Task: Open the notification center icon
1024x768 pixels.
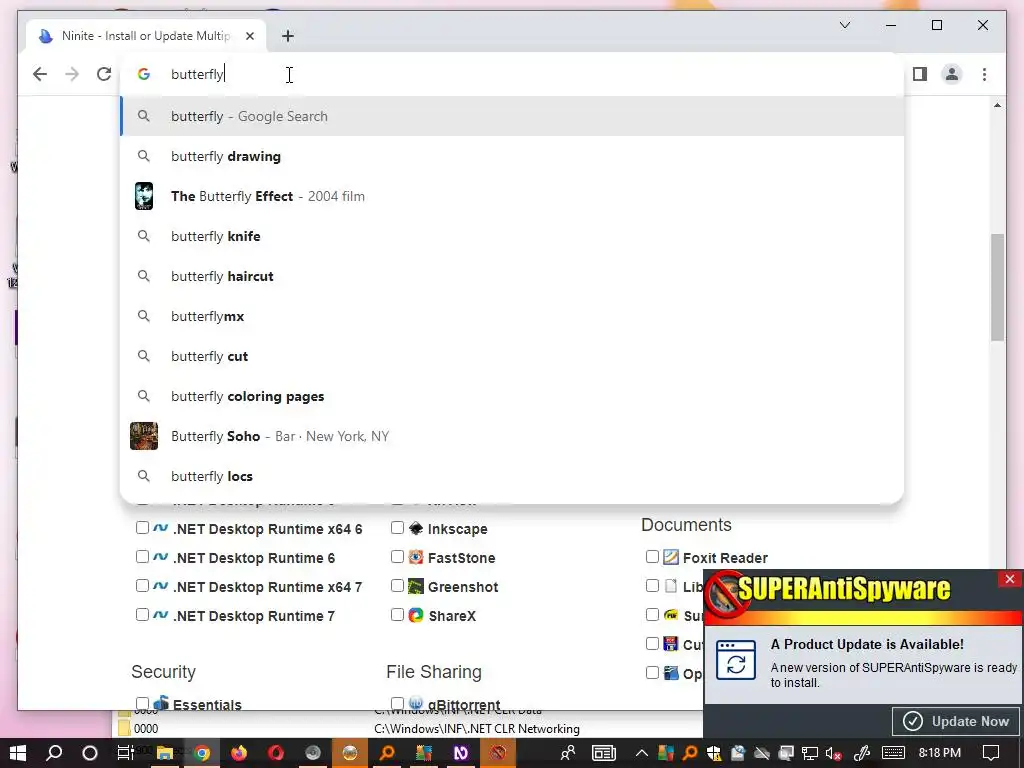Action: point(991,753)
